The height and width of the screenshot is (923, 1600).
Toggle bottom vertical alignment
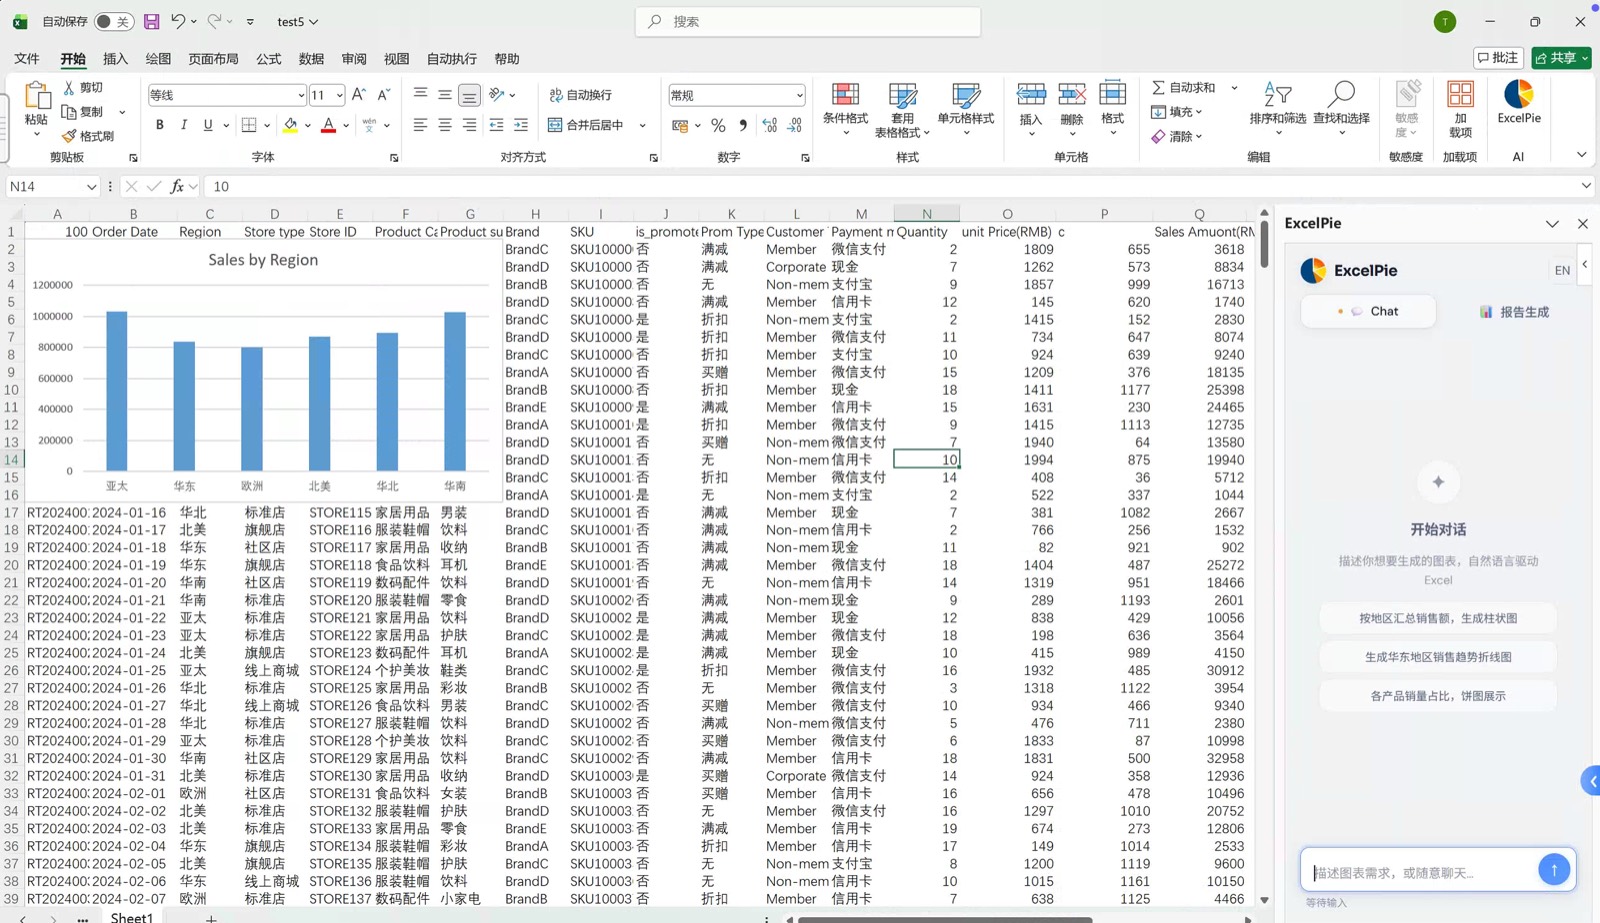[x=469, y=95]
